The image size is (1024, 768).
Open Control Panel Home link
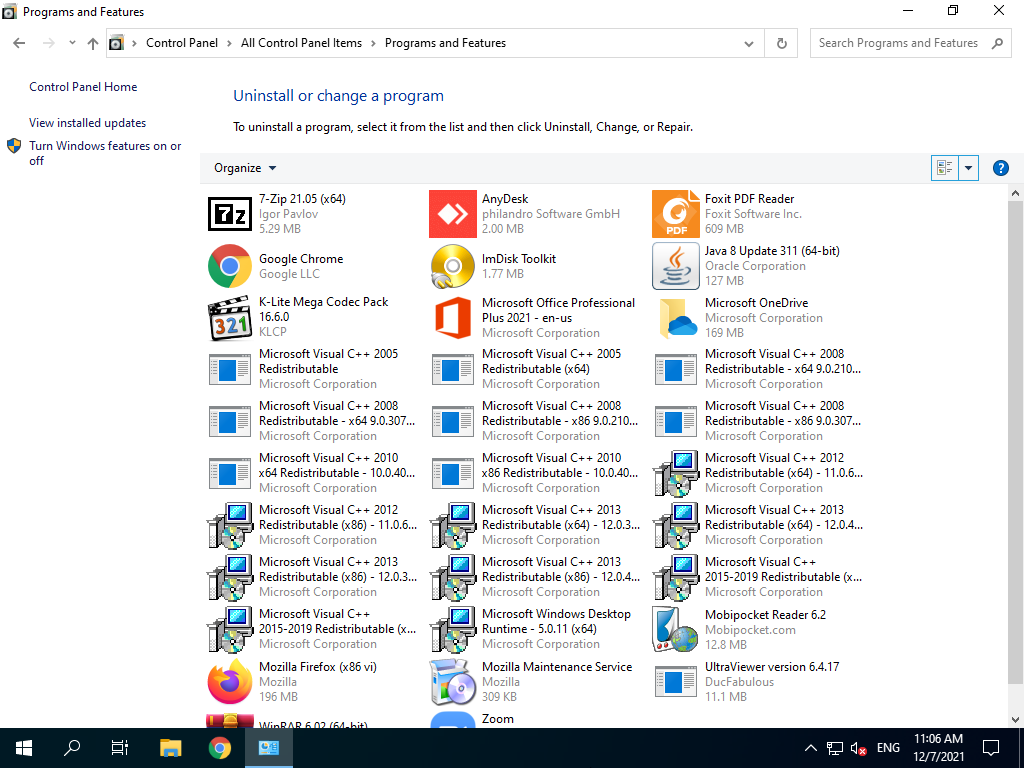[83, 87]
